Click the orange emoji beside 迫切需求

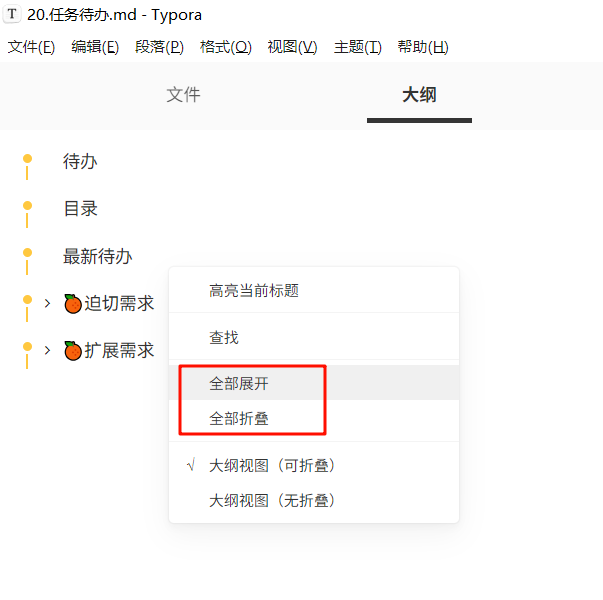tap(73, 304)
